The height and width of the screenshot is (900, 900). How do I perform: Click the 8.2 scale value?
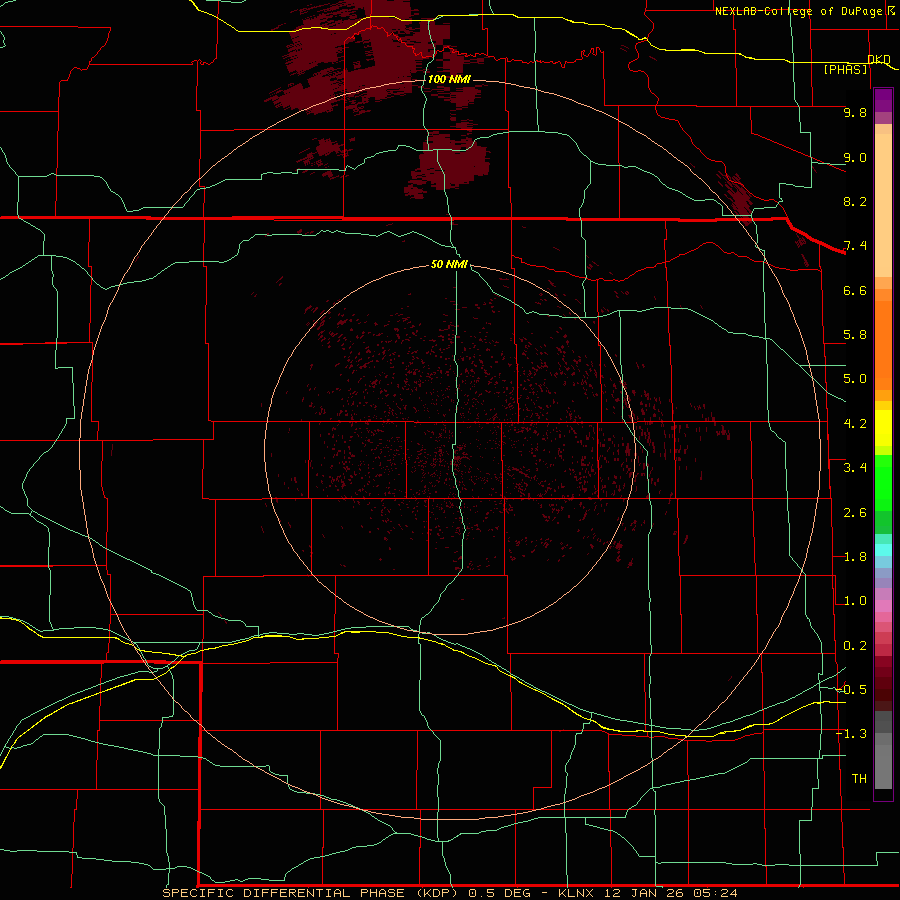[x=855, y=201]
